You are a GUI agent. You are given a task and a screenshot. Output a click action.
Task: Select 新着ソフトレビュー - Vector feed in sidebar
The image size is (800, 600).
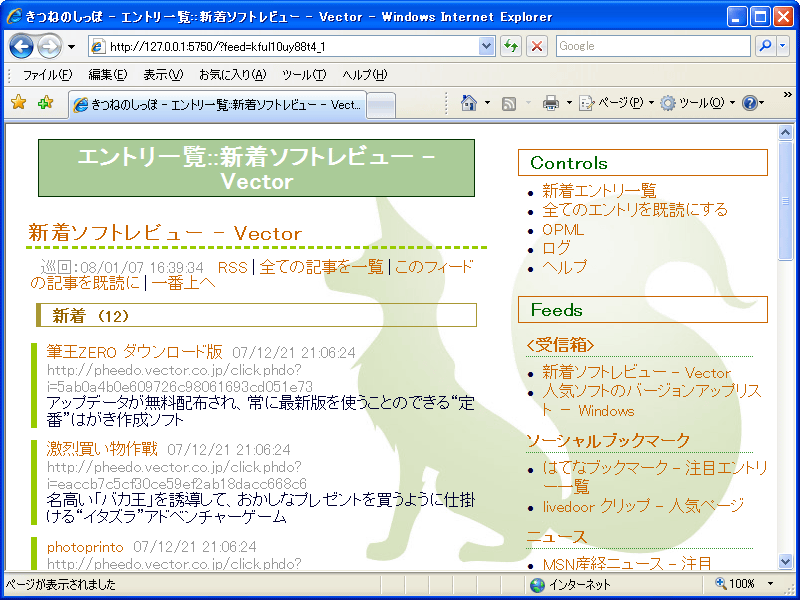[x=637, y=373]
